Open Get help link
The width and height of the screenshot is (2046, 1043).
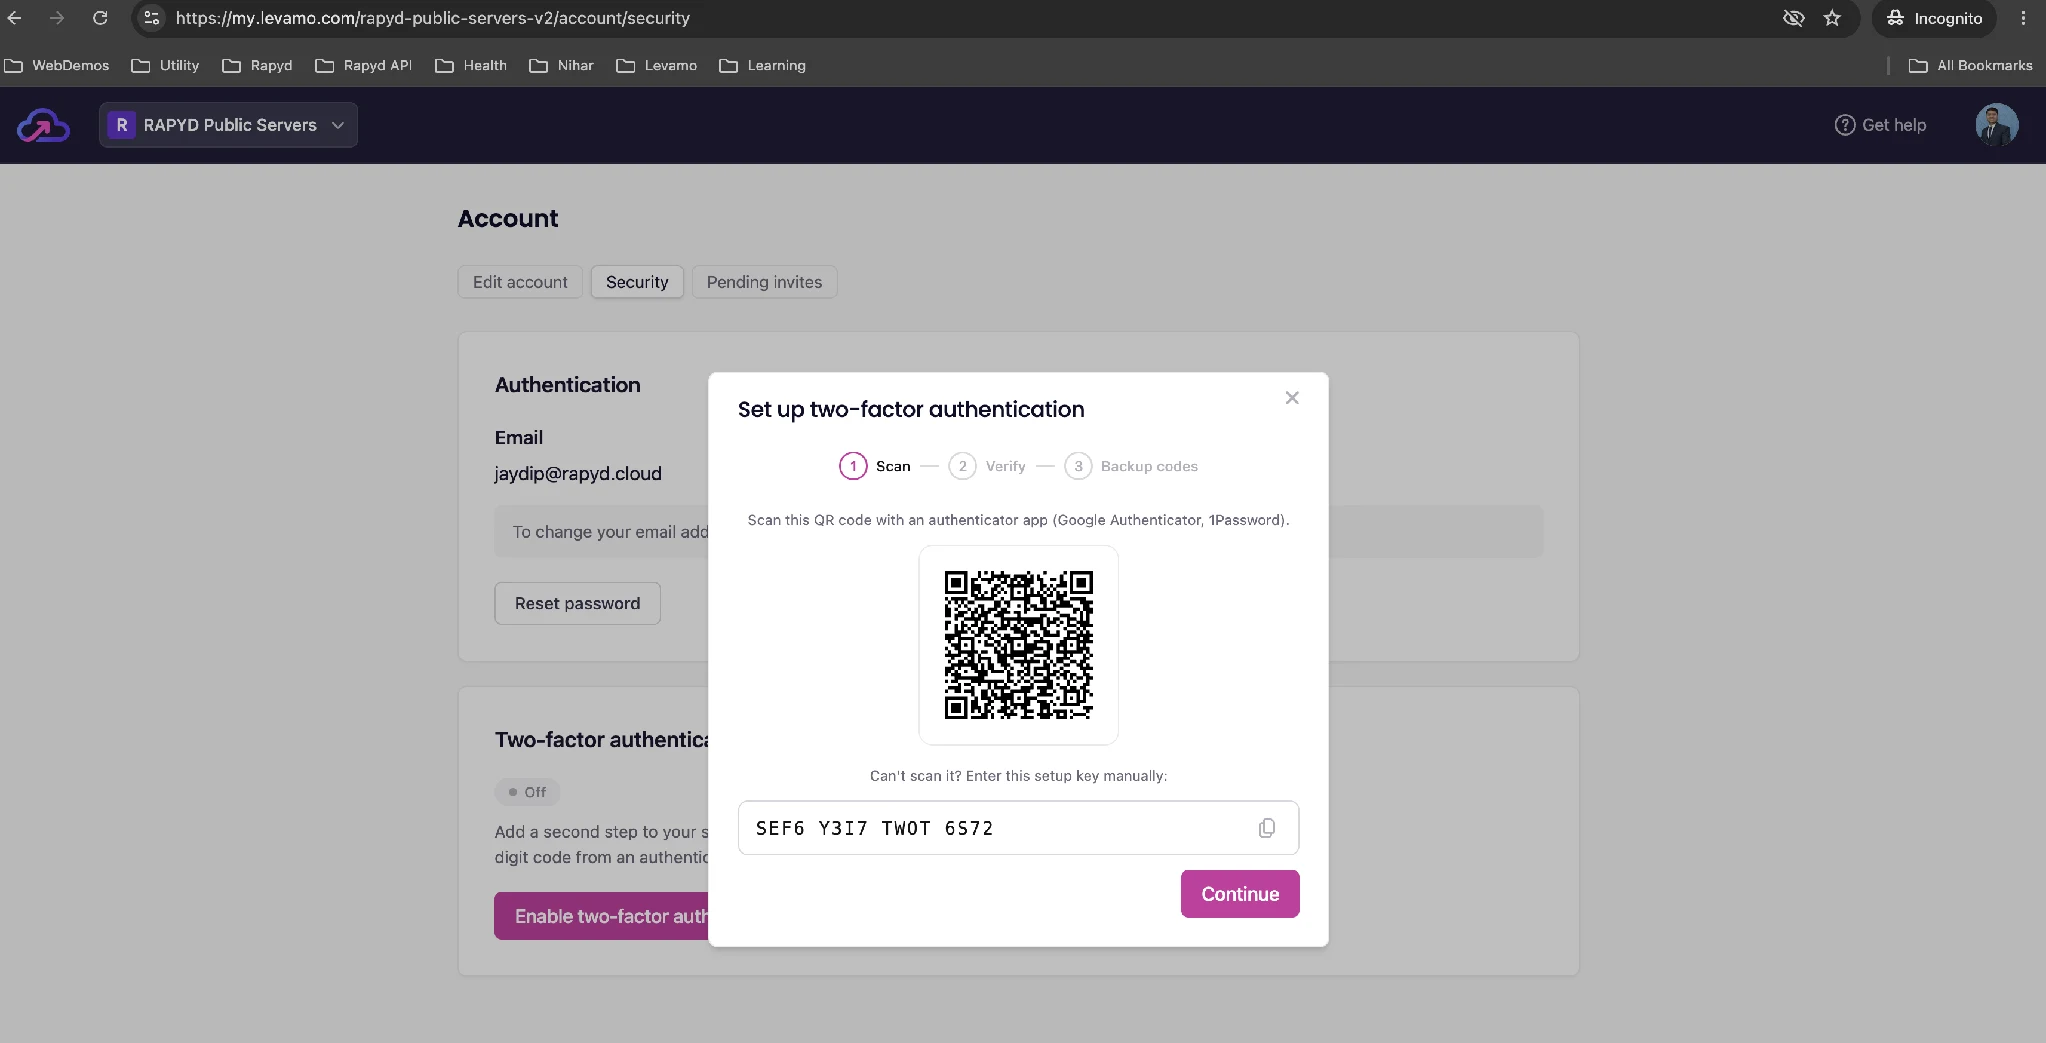[x=1880, y=125]
